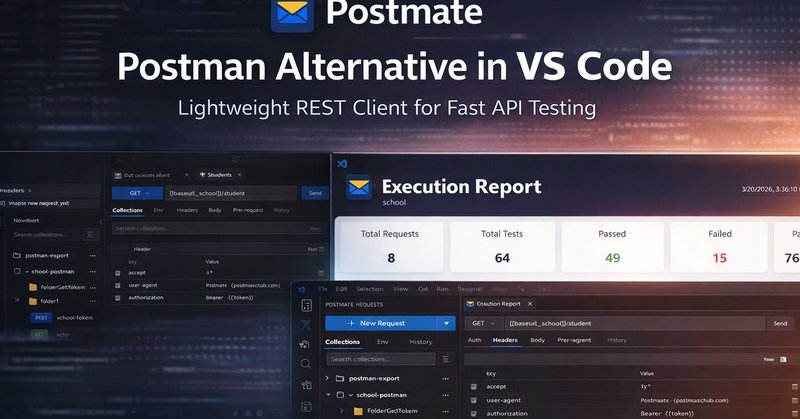Open the Edit menu

click(341, 289)
